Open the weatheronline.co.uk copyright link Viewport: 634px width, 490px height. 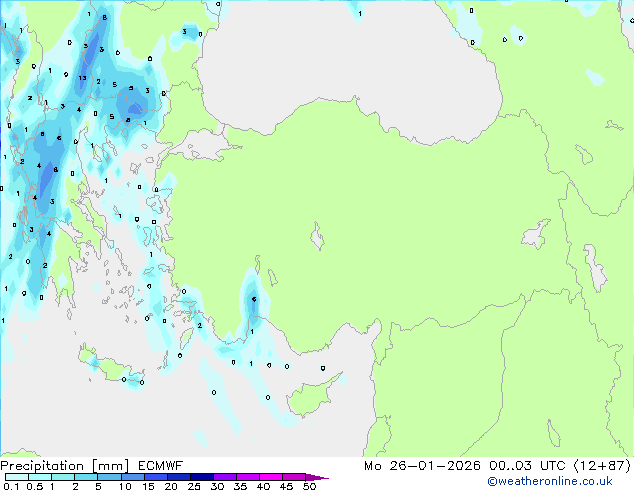pos(550,481)
